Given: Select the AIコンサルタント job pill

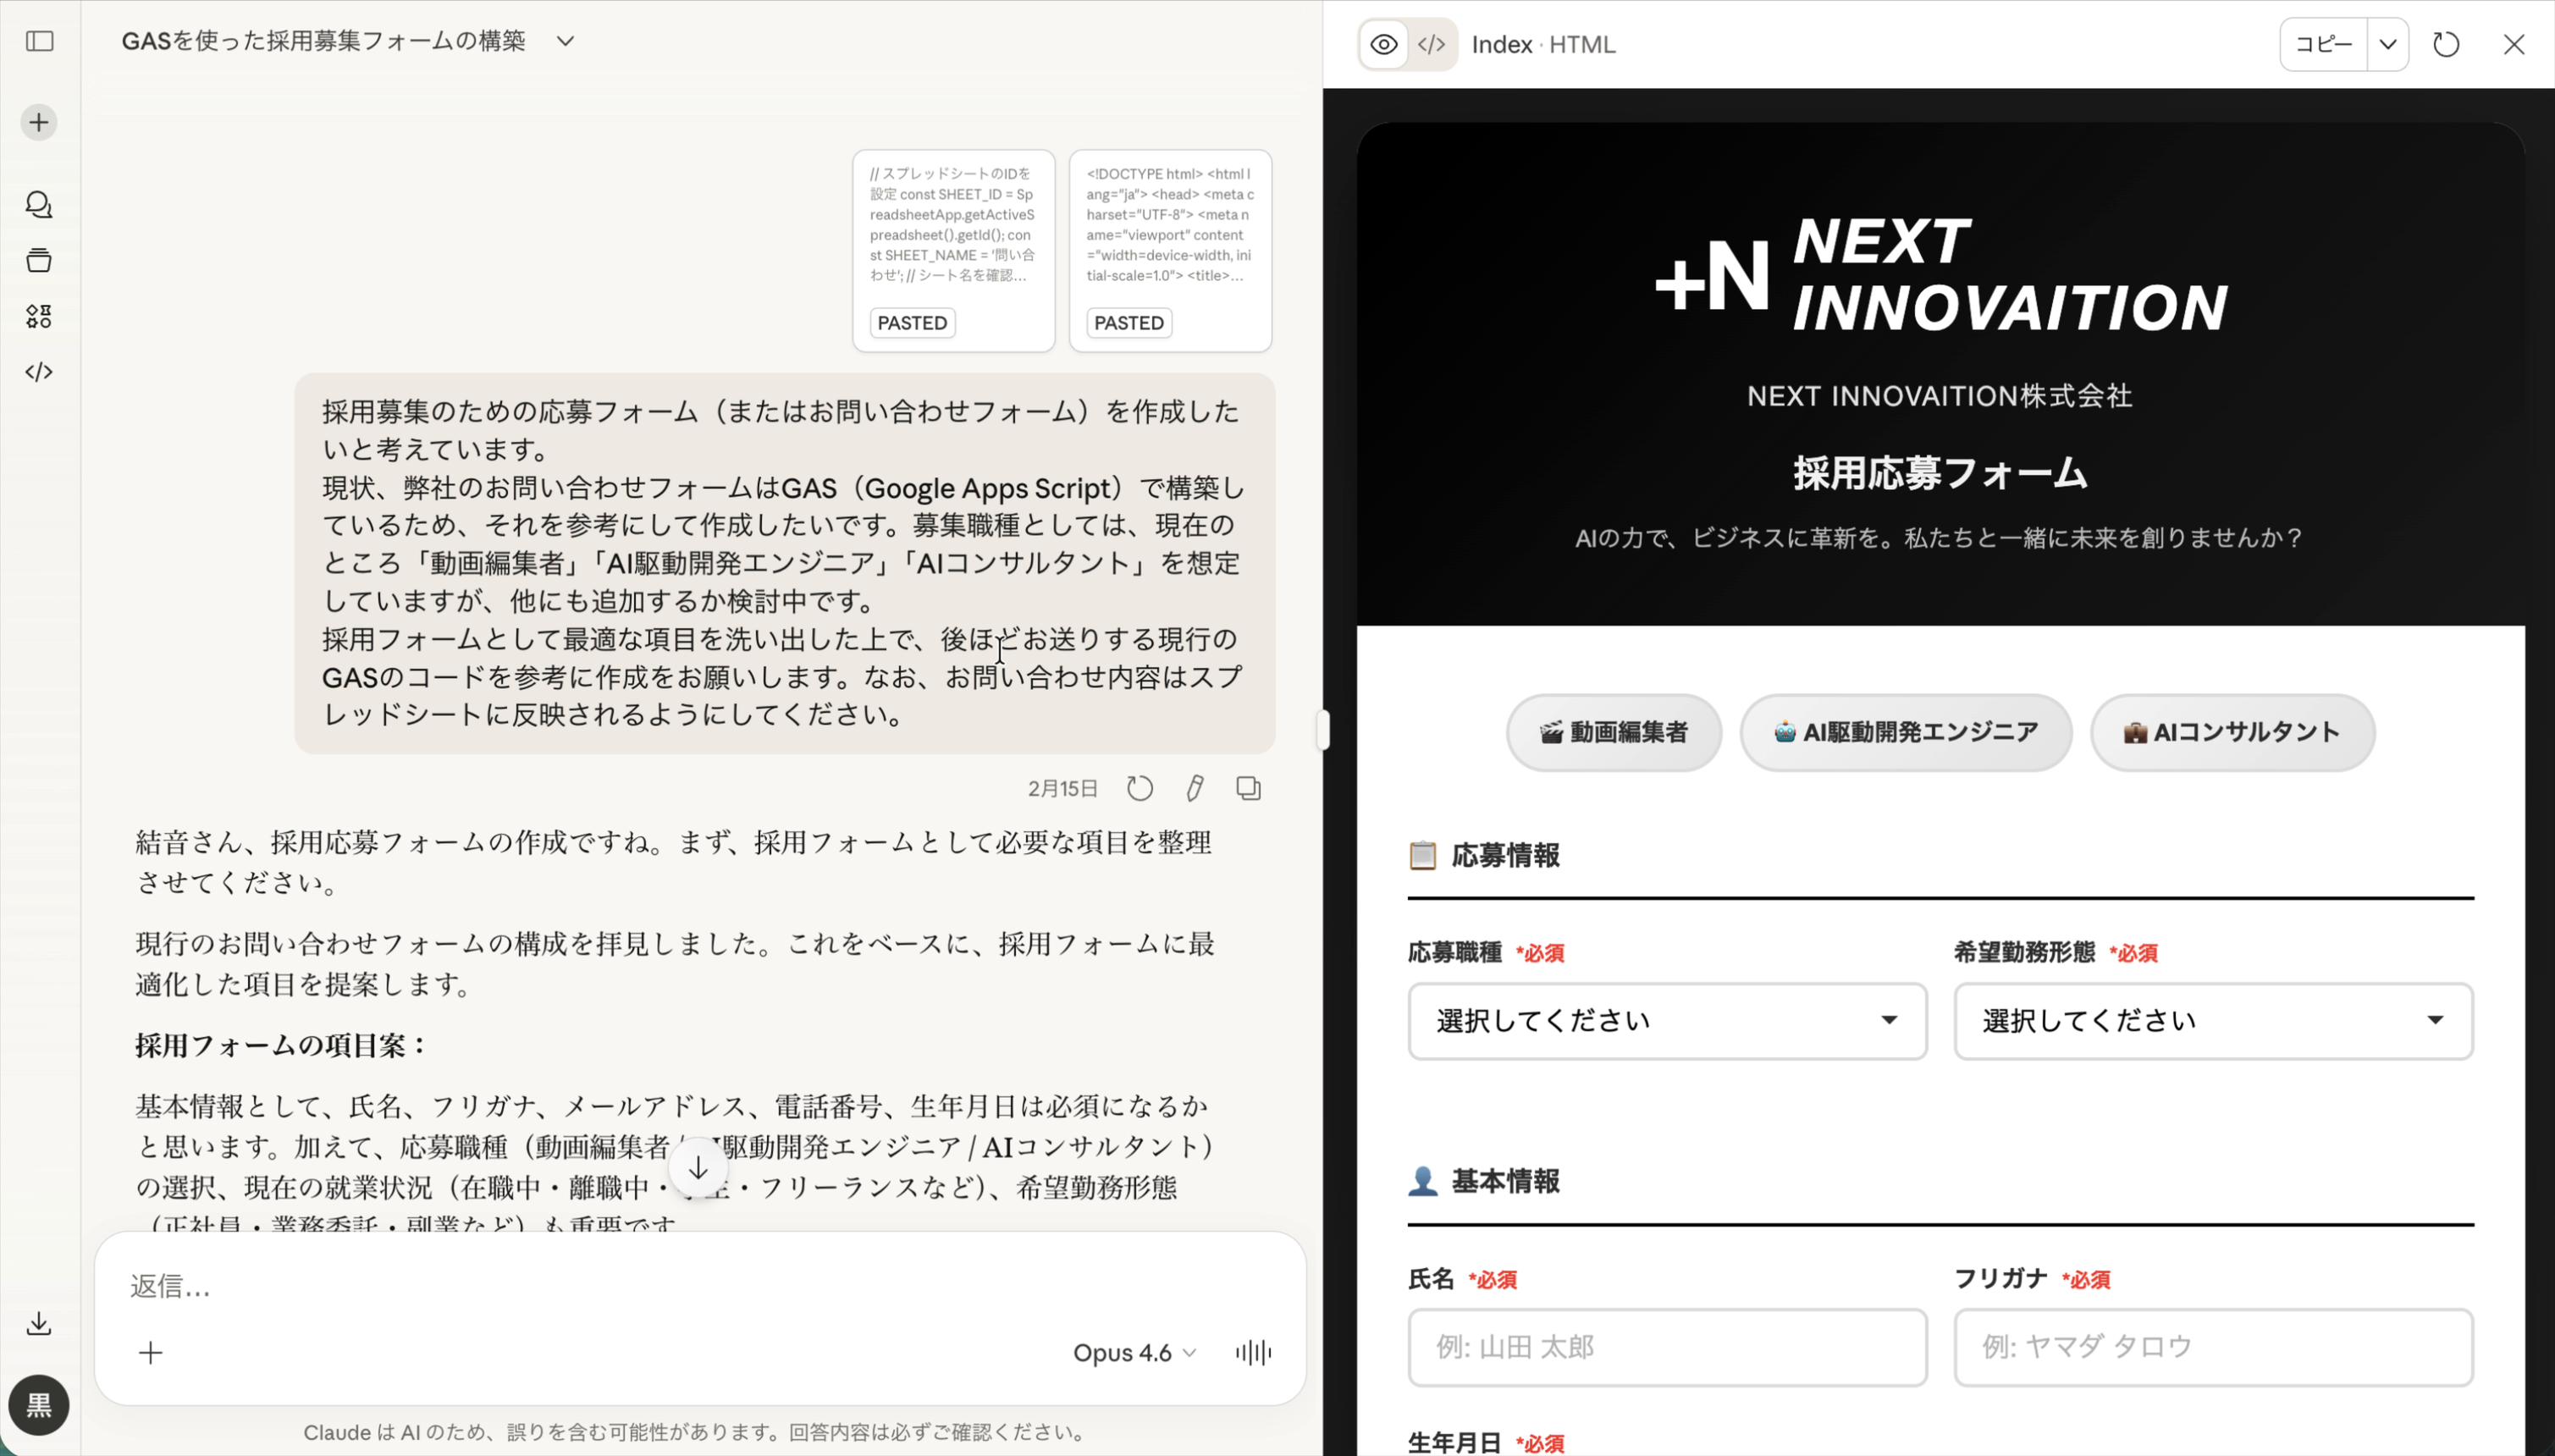Looking at the screenshot, I should click(x=2232, y=733).
